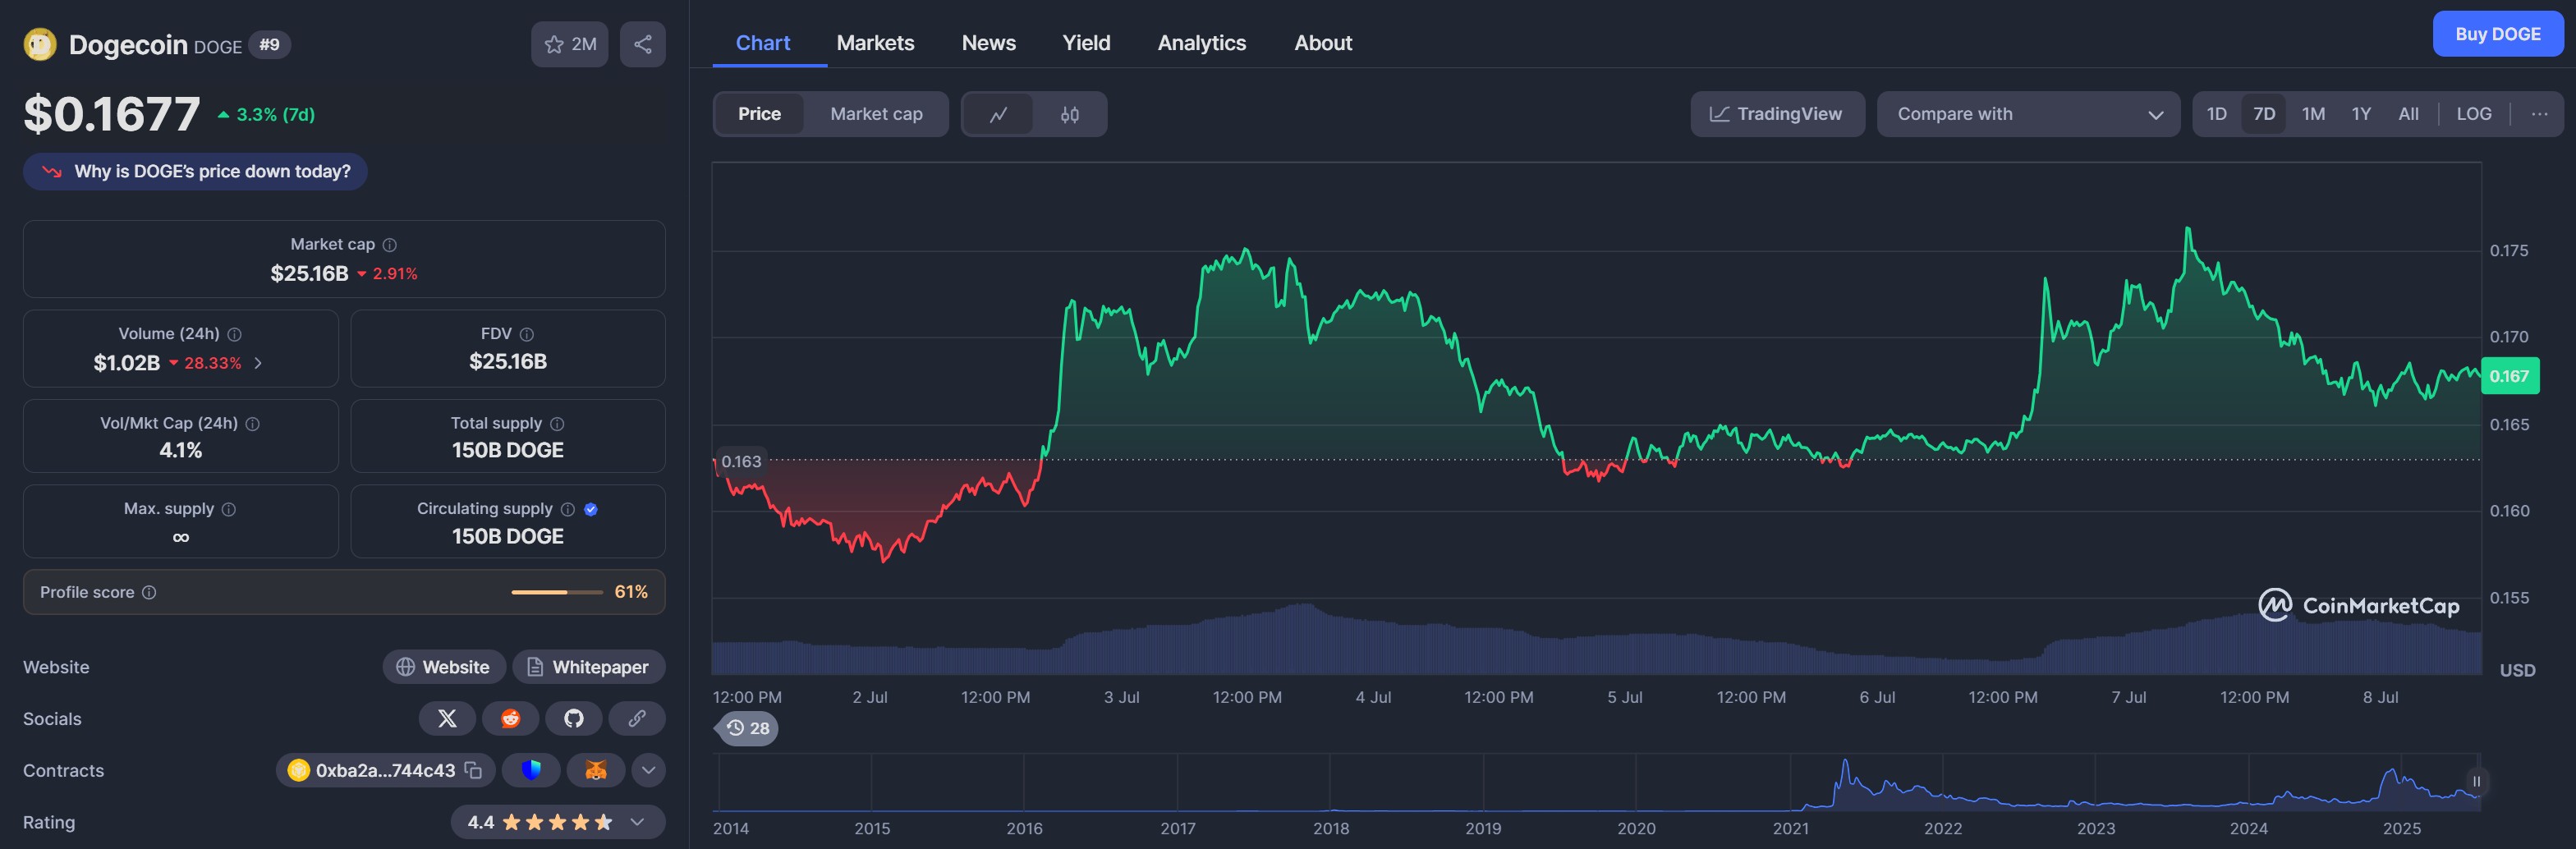
Task: Open Vol/Mkt Cap info icon
Action: pyautogui.click(x=253, y=424)
